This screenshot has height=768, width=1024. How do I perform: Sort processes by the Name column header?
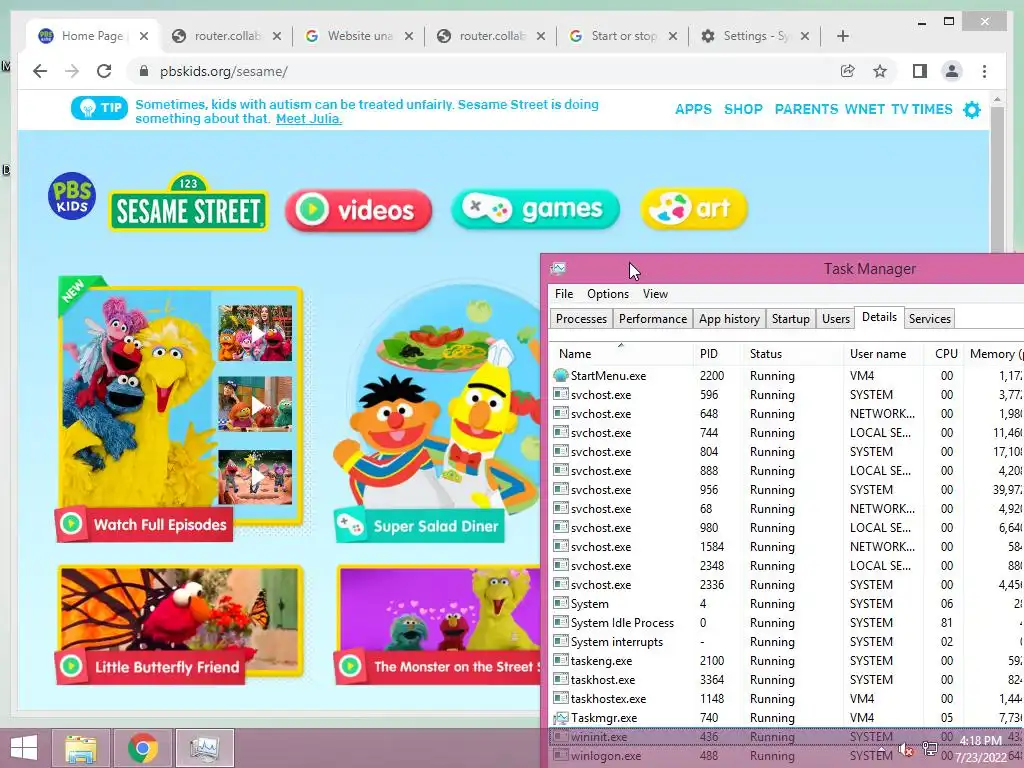[620, 353]
